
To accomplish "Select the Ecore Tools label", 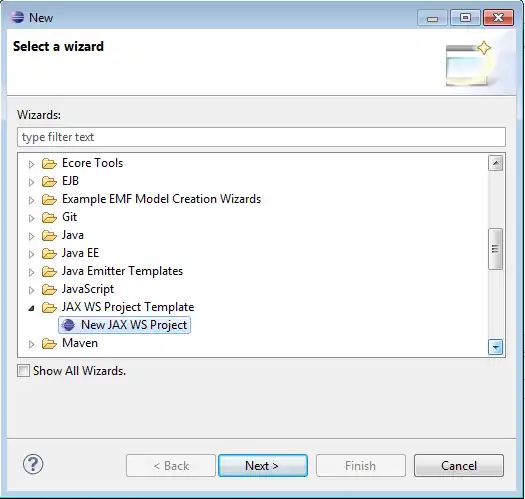I will click(92, 163).
